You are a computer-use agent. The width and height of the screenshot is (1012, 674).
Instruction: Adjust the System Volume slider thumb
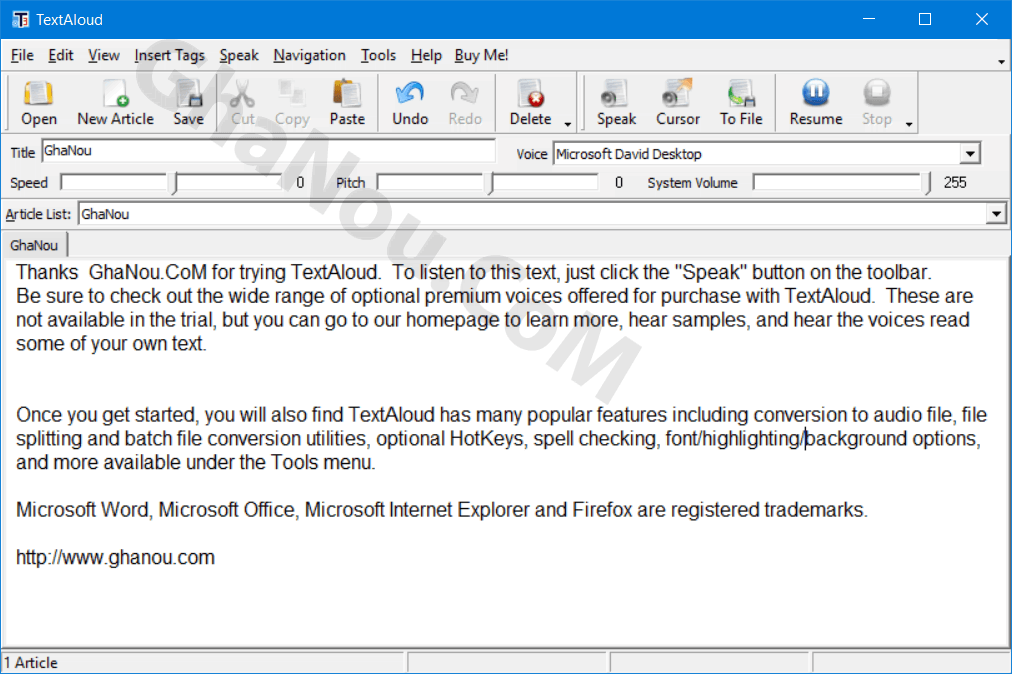(x=927, y=183)
